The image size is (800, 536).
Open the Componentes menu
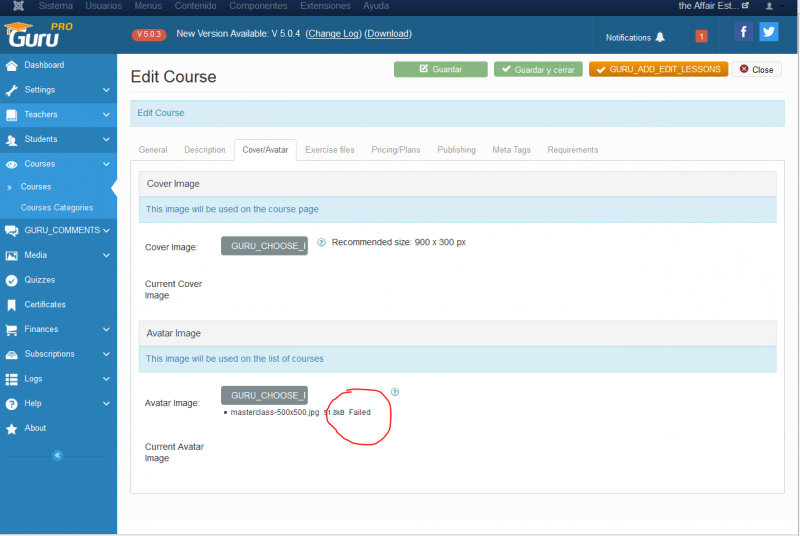pyautogui.click(x=258, y=6)
